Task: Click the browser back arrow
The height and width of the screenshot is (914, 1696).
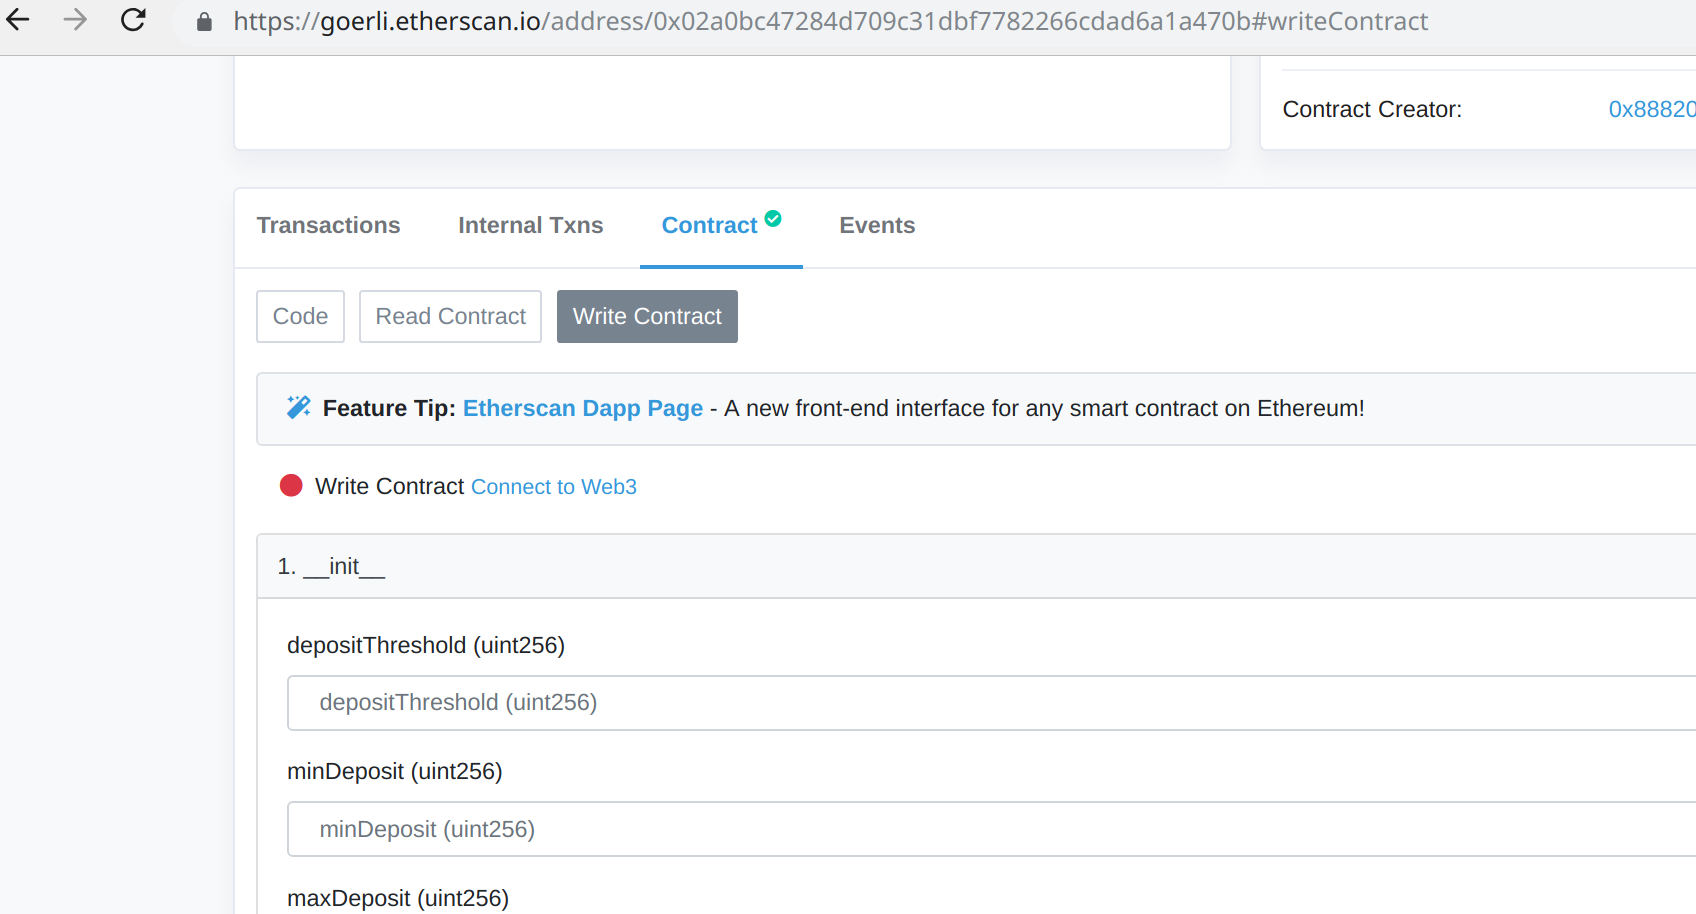Action: coord(18,20)
